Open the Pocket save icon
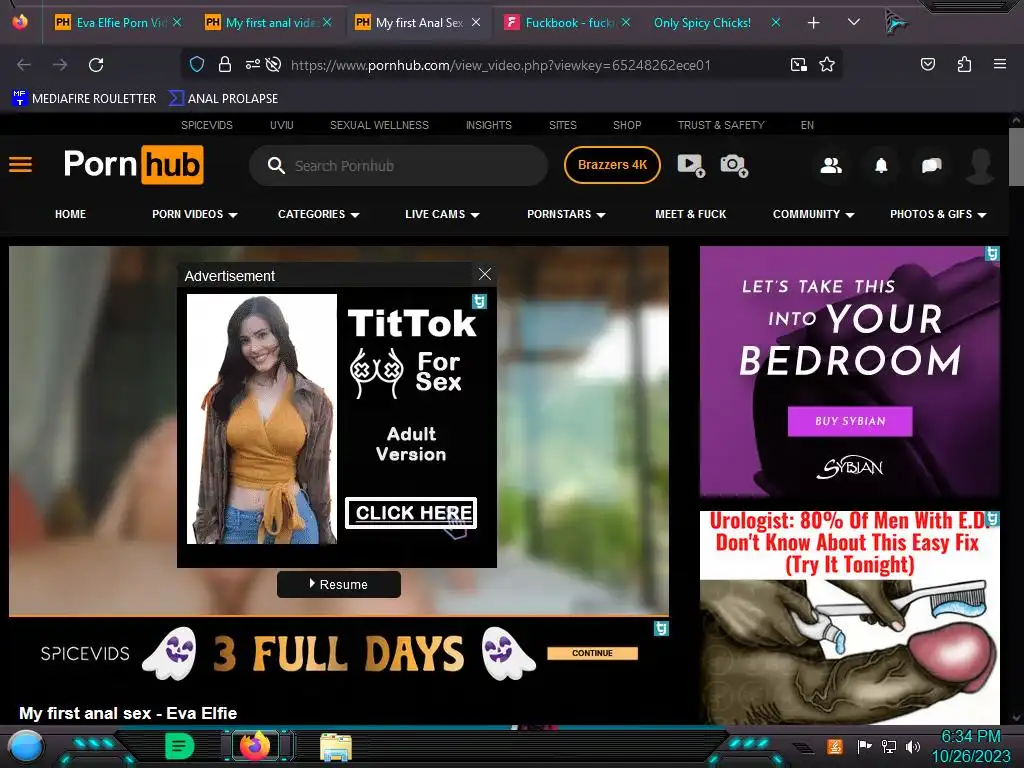Viewport: 1024px width, 768px height. click(x=928, y=64)
